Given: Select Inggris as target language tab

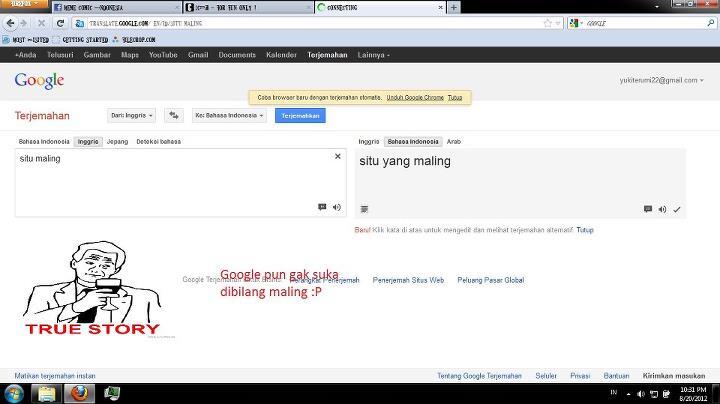Looking at the screenshot, I should coord(369,141).
